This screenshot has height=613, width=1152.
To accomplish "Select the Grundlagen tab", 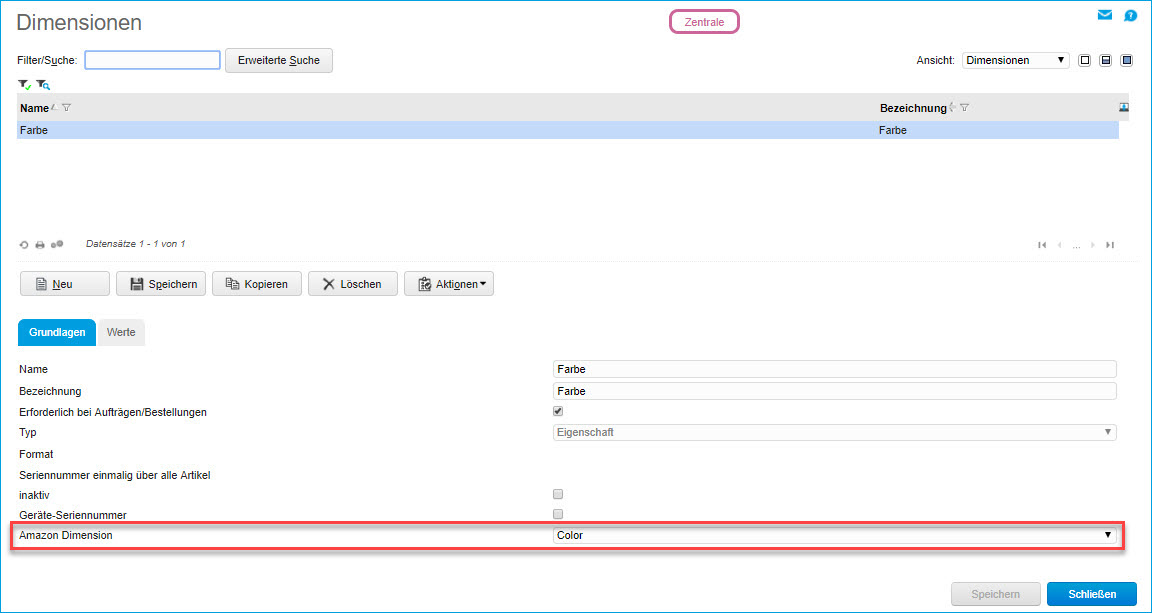I will [x=56, y=332].
